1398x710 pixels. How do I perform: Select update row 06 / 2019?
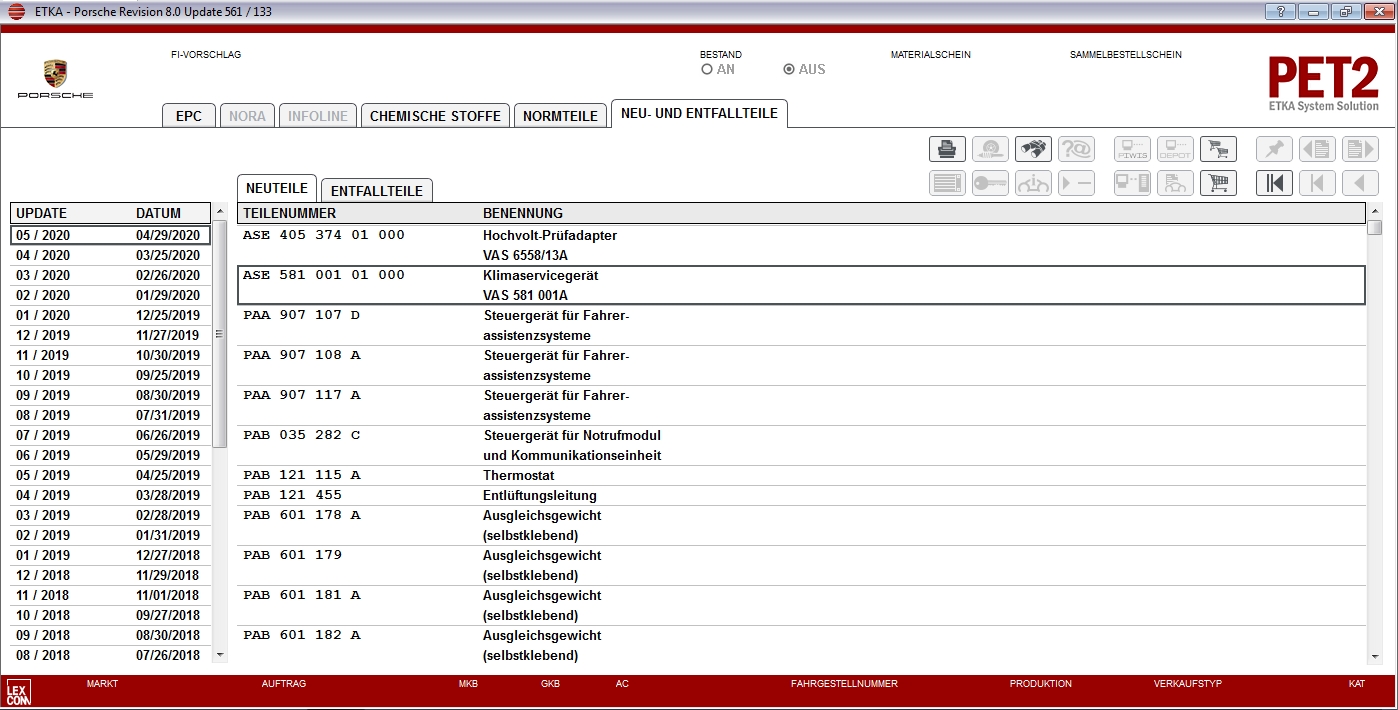coord(111,455)
